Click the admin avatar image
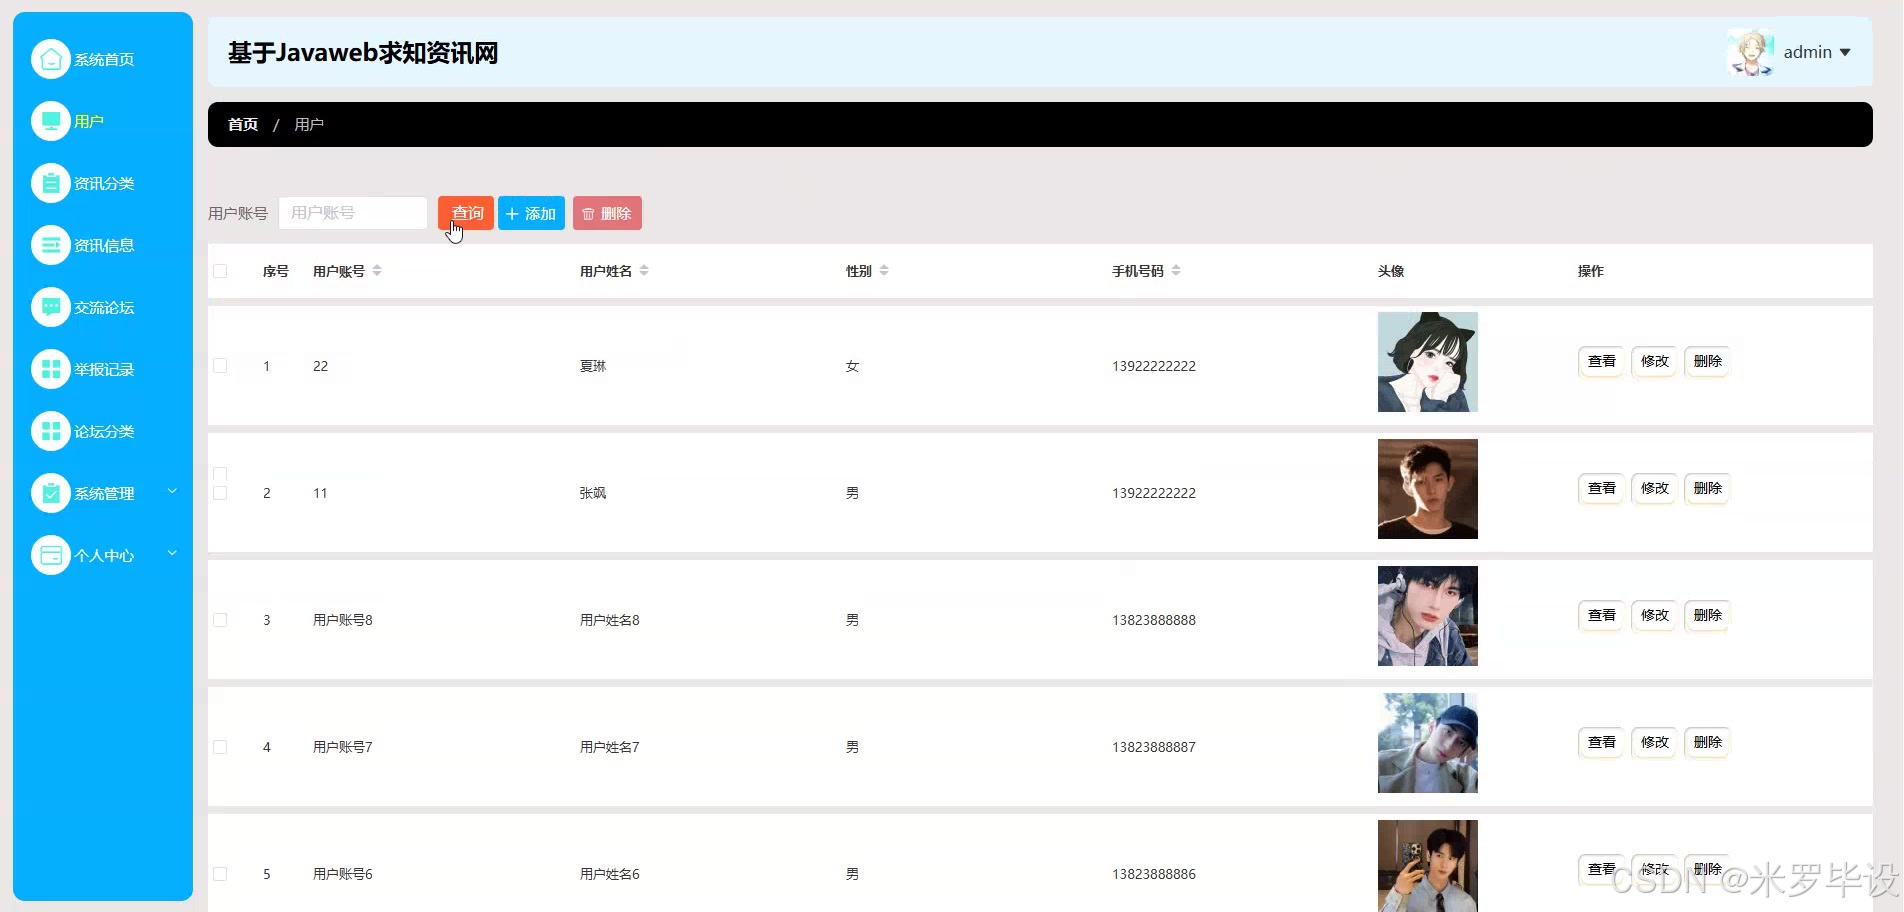This screenshot has height=912, width=1904. (1750, 52)
